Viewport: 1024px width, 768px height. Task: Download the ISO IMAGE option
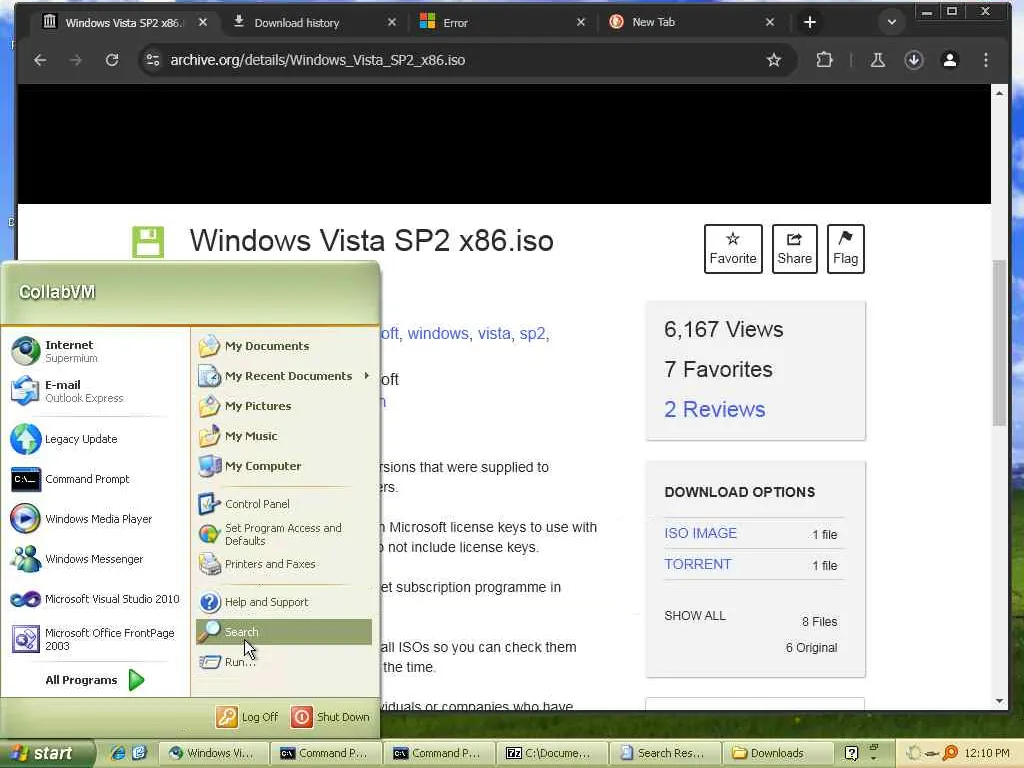pos(700,533)
